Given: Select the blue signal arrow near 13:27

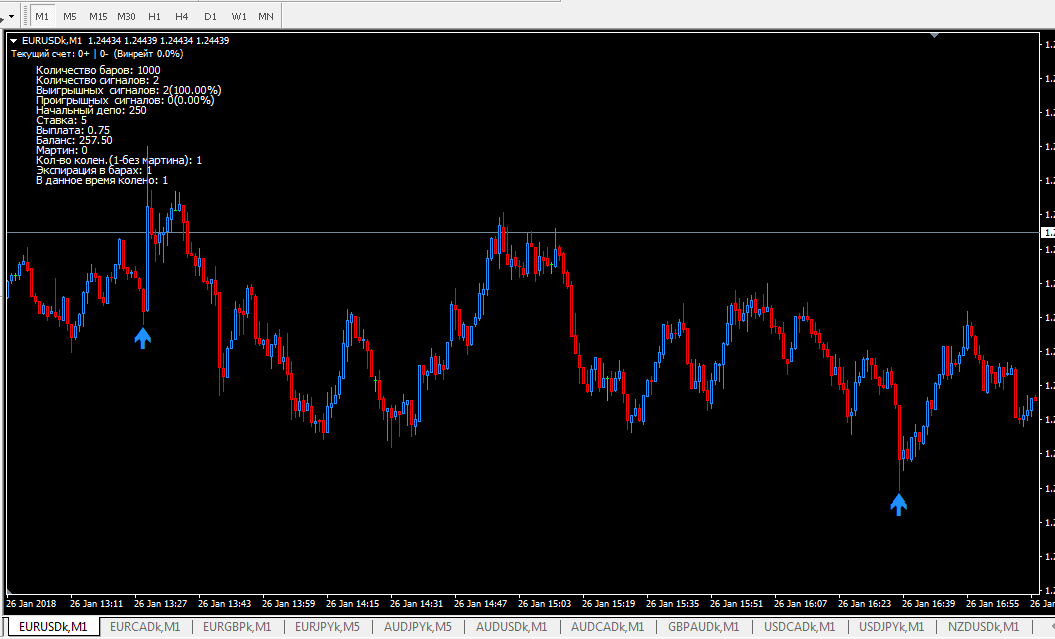Looking at the screenshot, I should point(143,338).
